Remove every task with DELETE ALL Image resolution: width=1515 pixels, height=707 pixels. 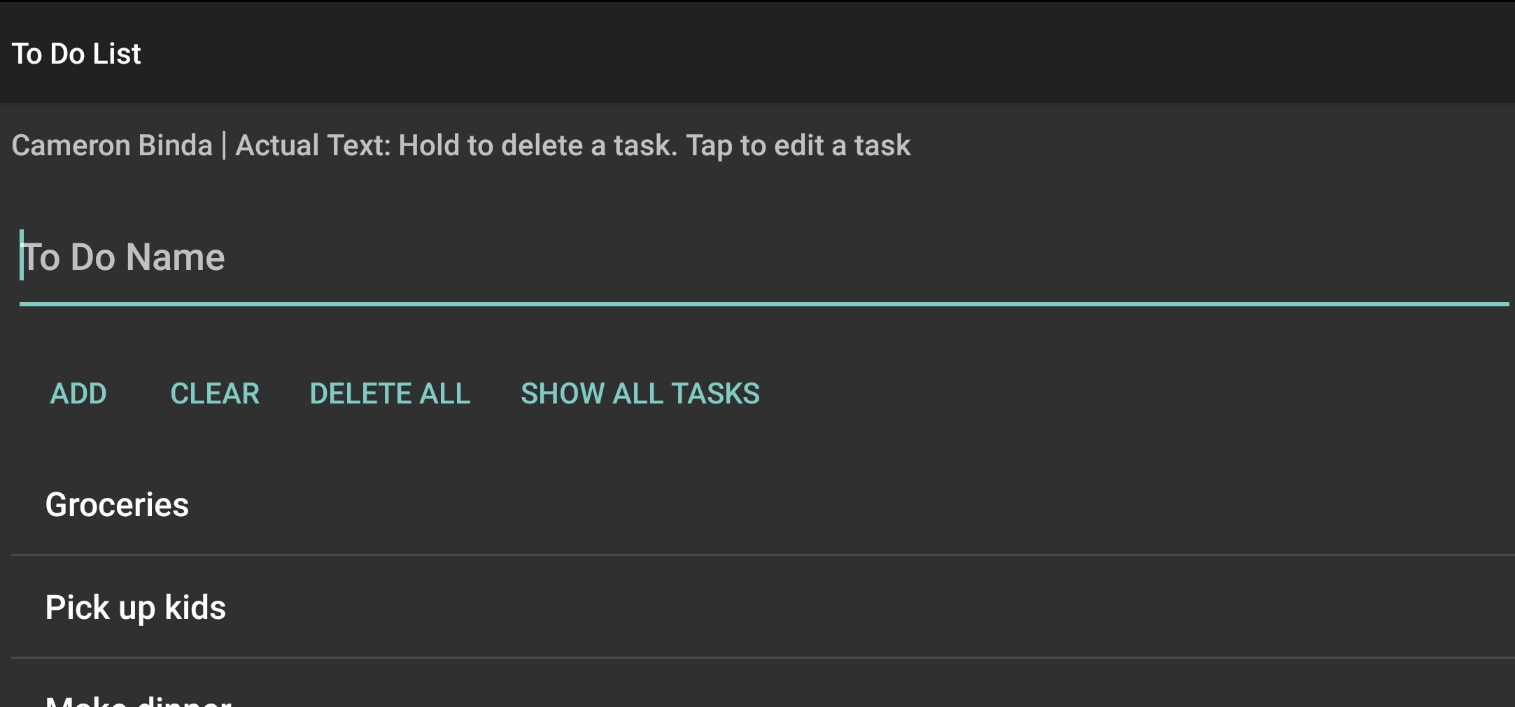pyautogui.click(x=390, y=393)
